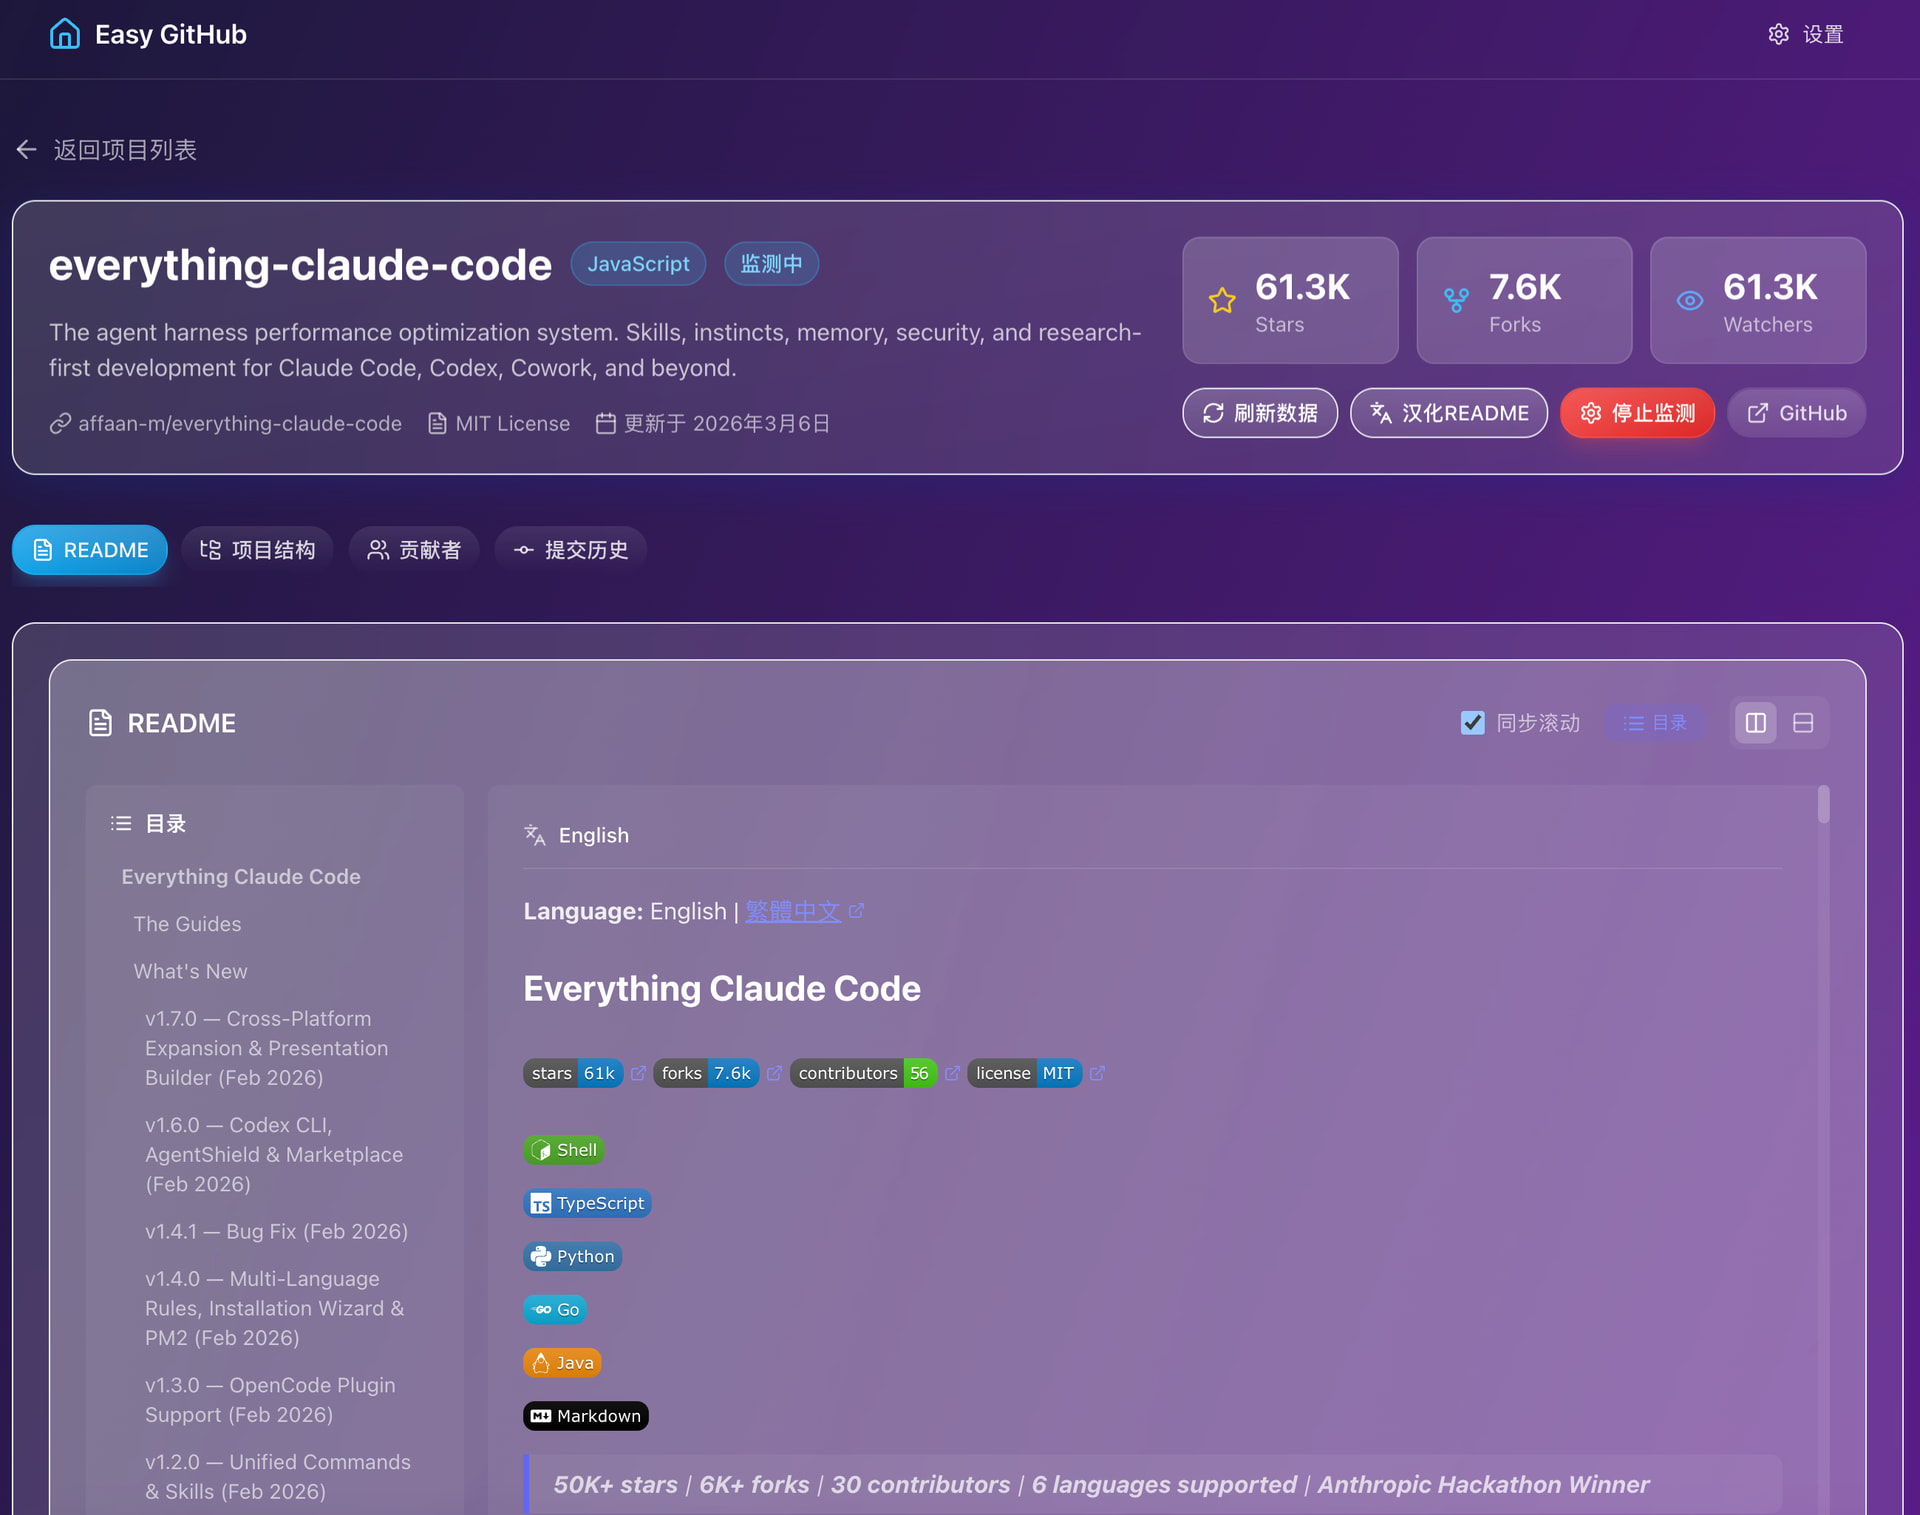
Task: Click the 61.3K Watchers value
Action: click(1770, 287)
